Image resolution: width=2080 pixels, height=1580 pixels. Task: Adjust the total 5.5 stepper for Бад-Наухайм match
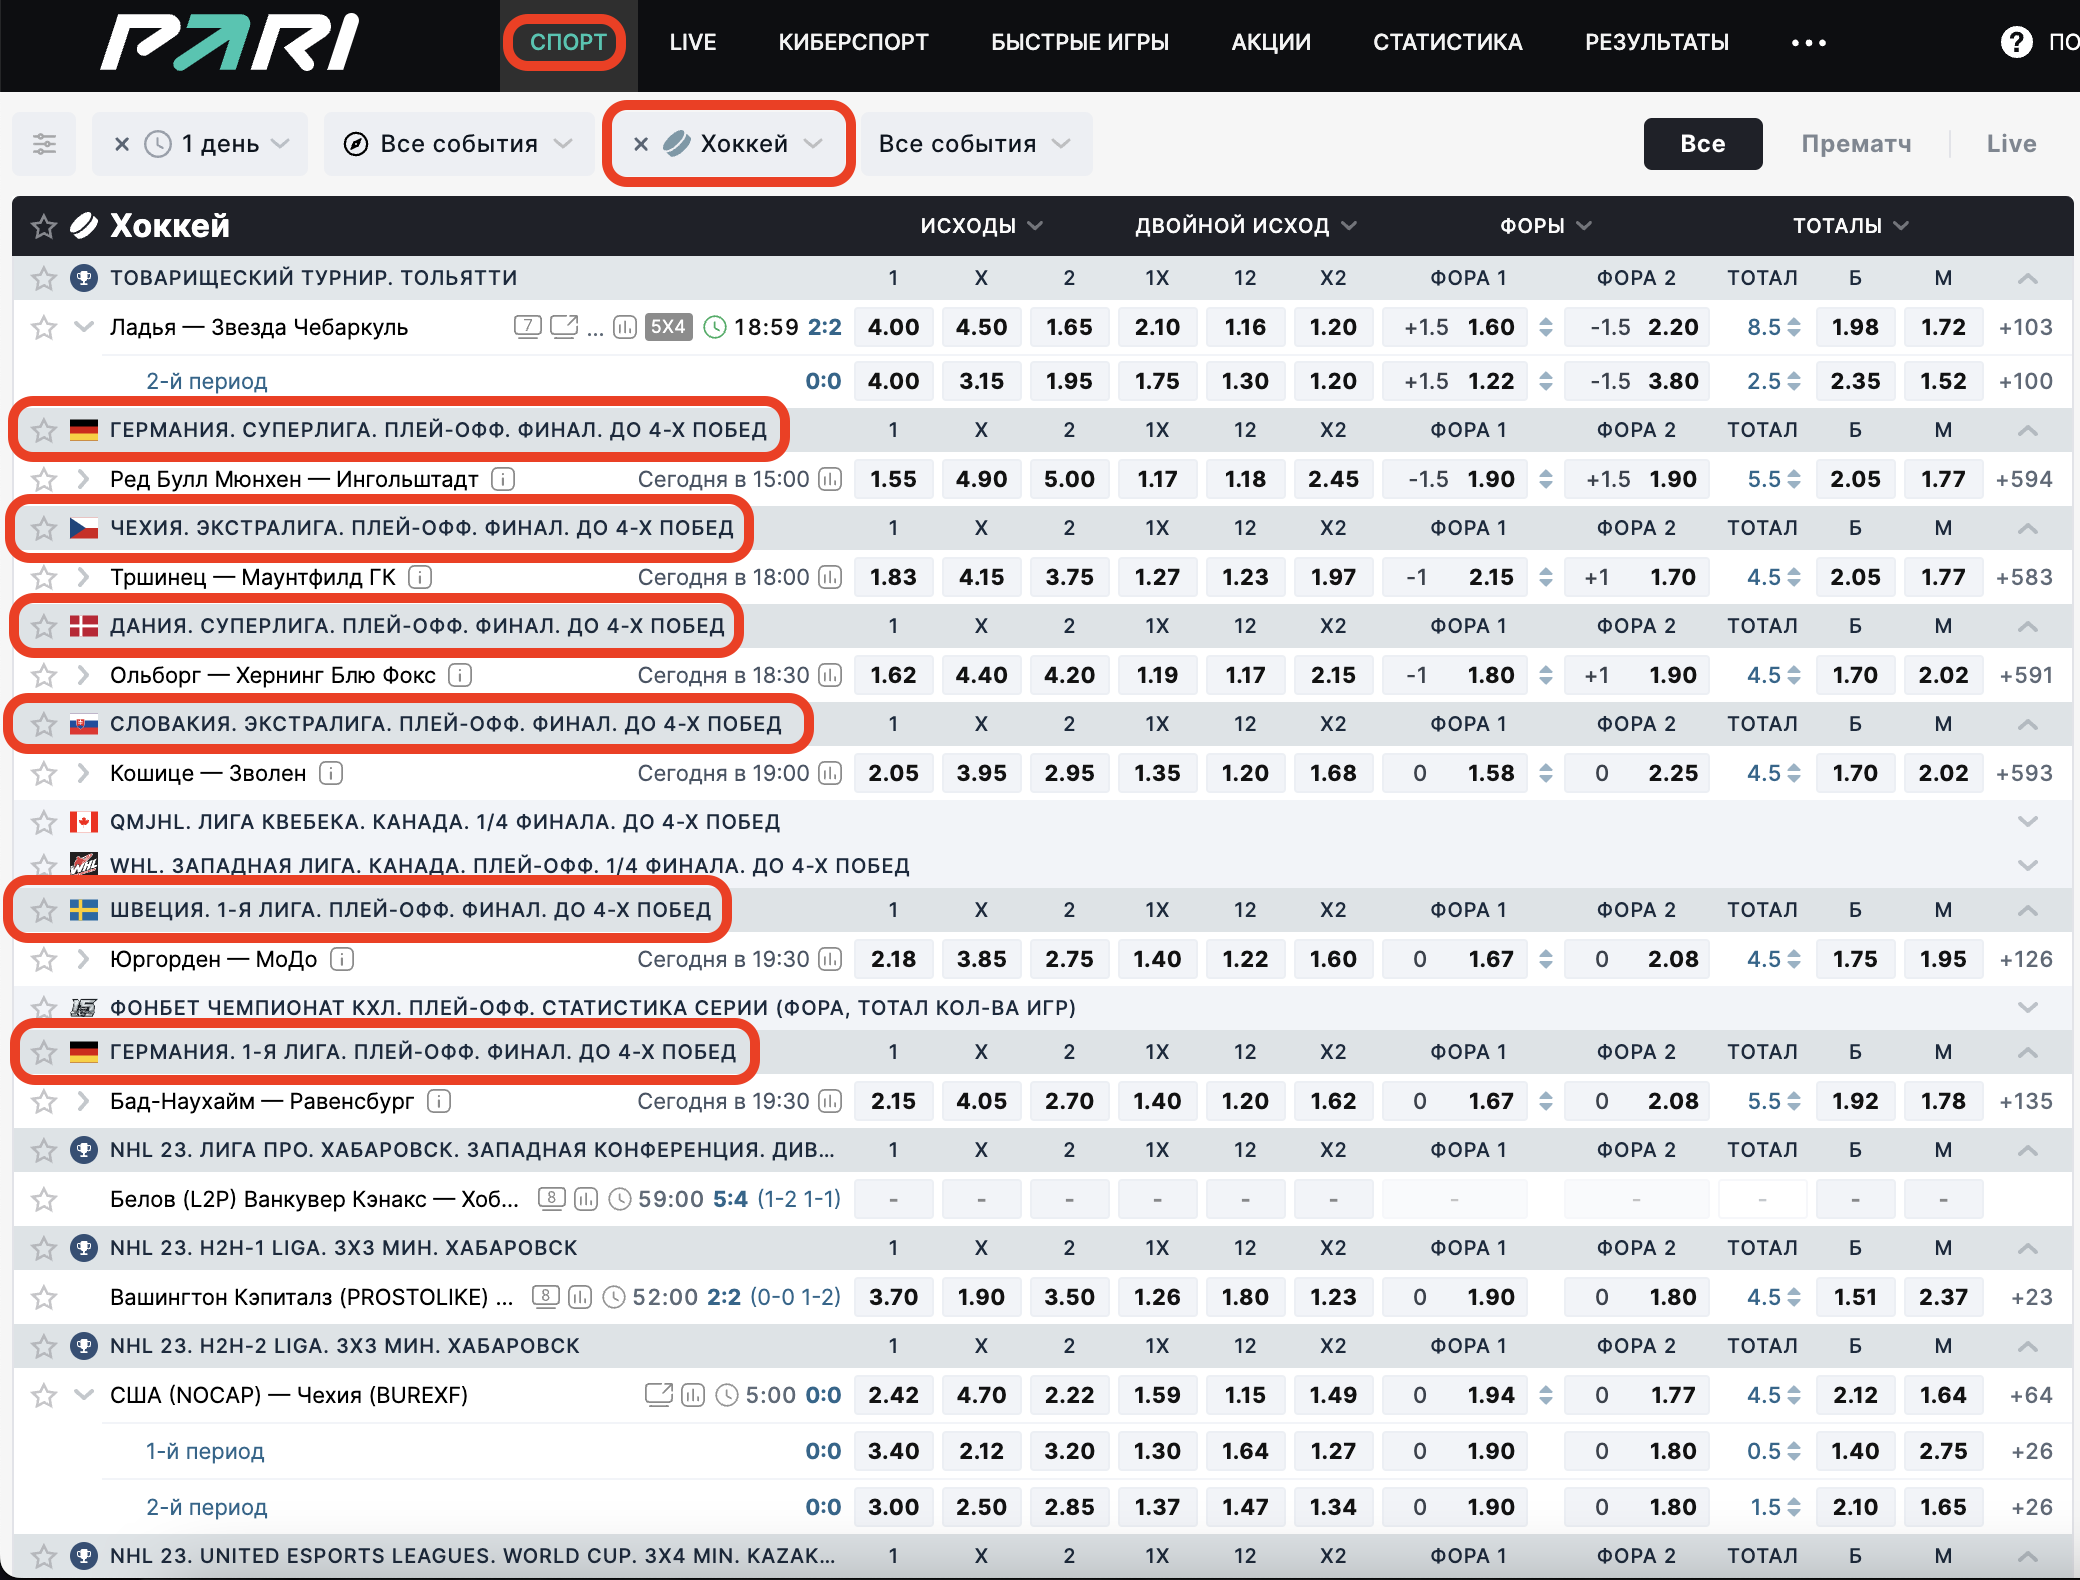(x=1794, y=1101)
